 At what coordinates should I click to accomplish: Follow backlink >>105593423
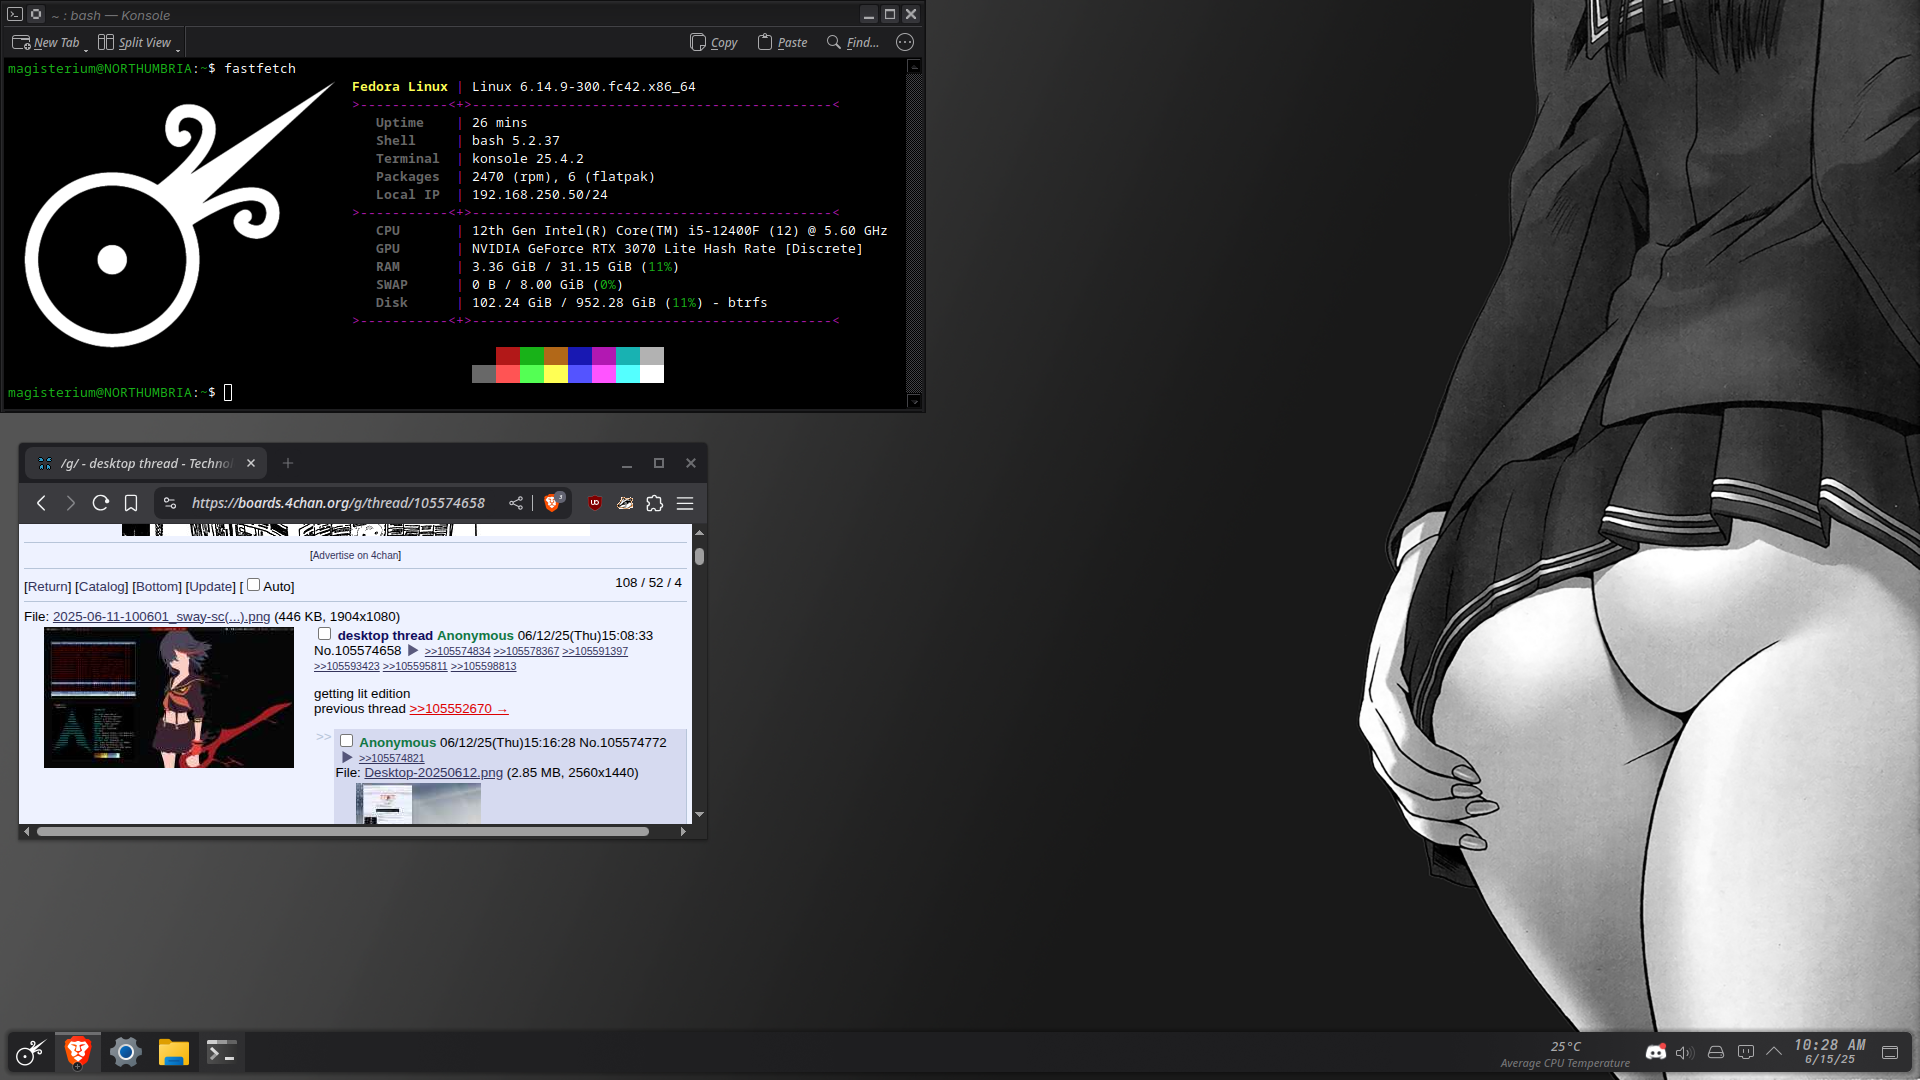347,666
